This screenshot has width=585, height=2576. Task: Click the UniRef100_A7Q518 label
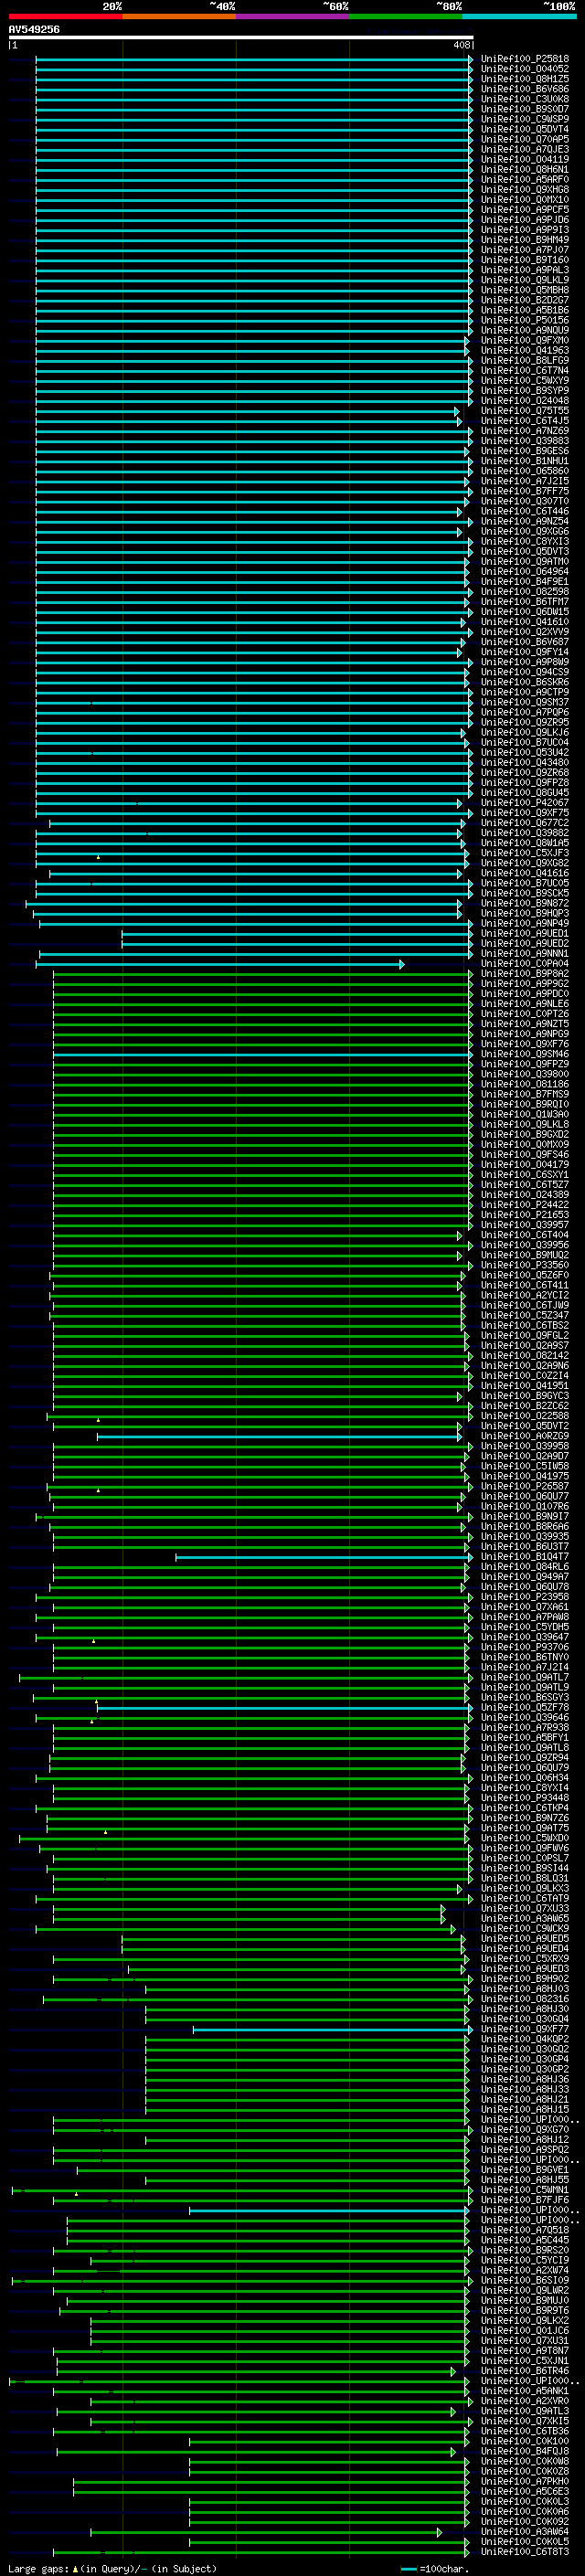point(524,2231)
